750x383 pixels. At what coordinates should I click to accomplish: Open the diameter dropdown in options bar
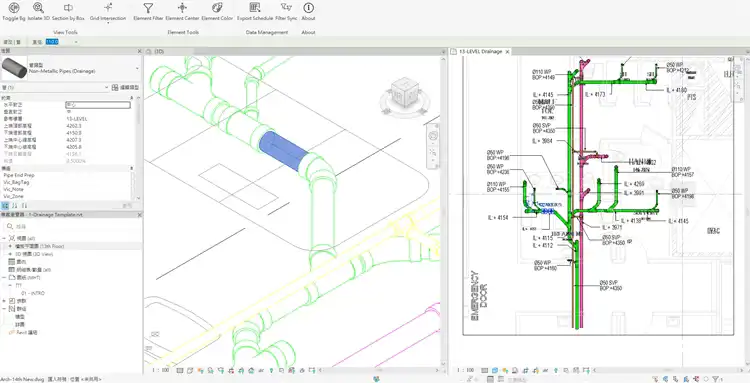coord(76,42)
